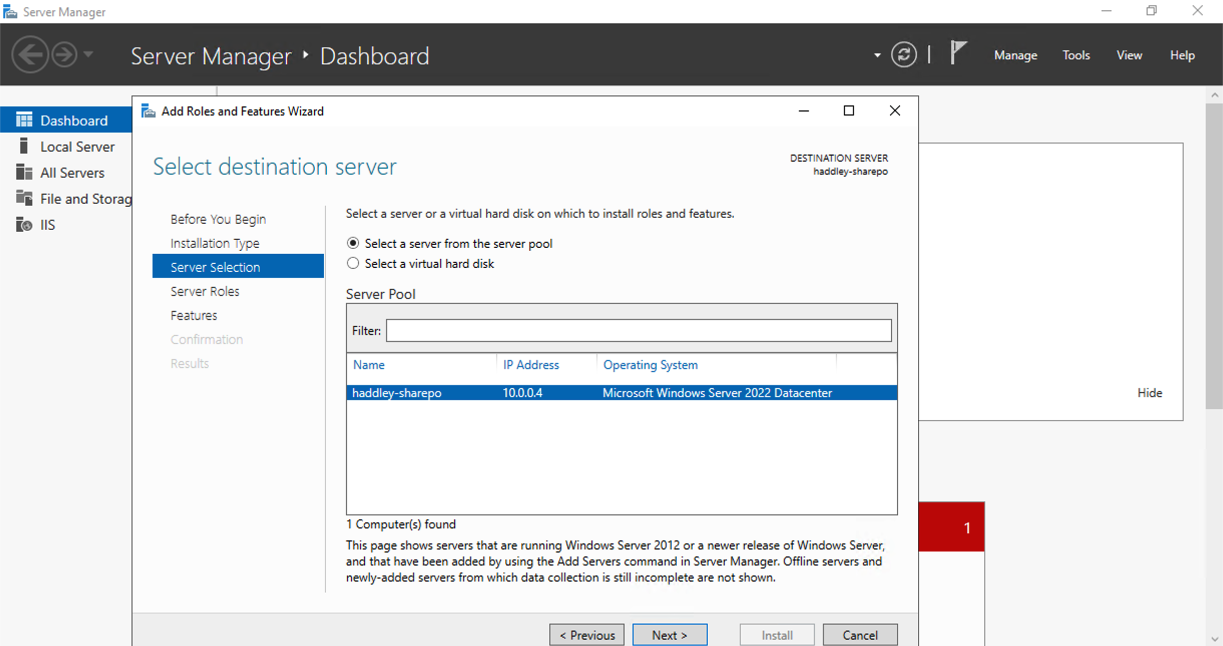This screenshot has width=1223, height=646.
Task: Click Microsoft Windows Server 2022 Datacenter cell
Action: point(717,393)
